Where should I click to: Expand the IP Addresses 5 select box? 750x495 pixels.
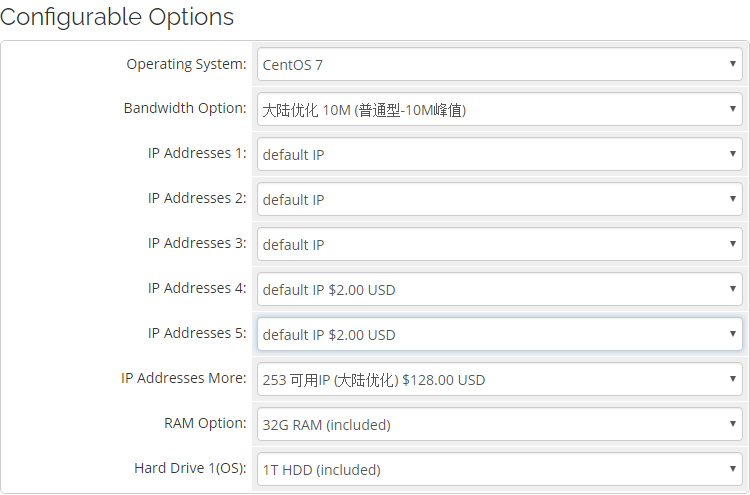(x=499, y=334)
